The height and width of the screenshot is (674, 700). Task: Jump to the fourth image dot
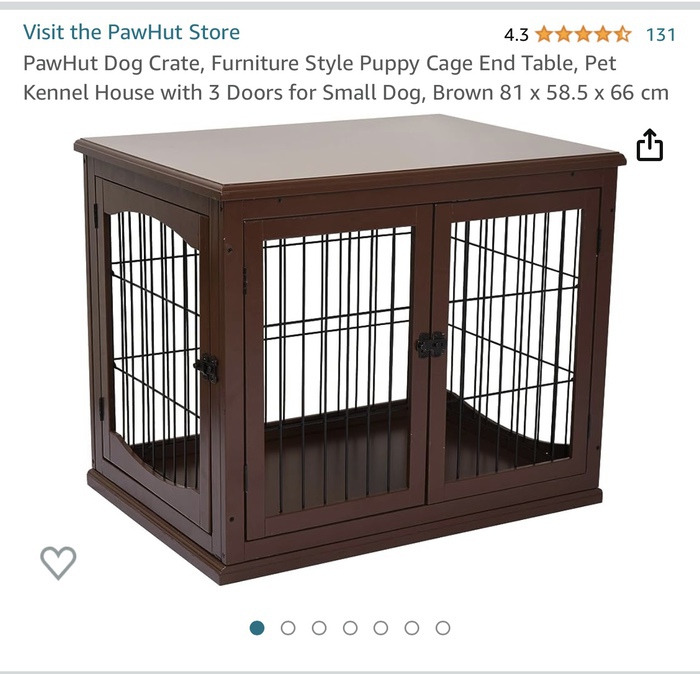pyautogui.click(x=350, y=628)
